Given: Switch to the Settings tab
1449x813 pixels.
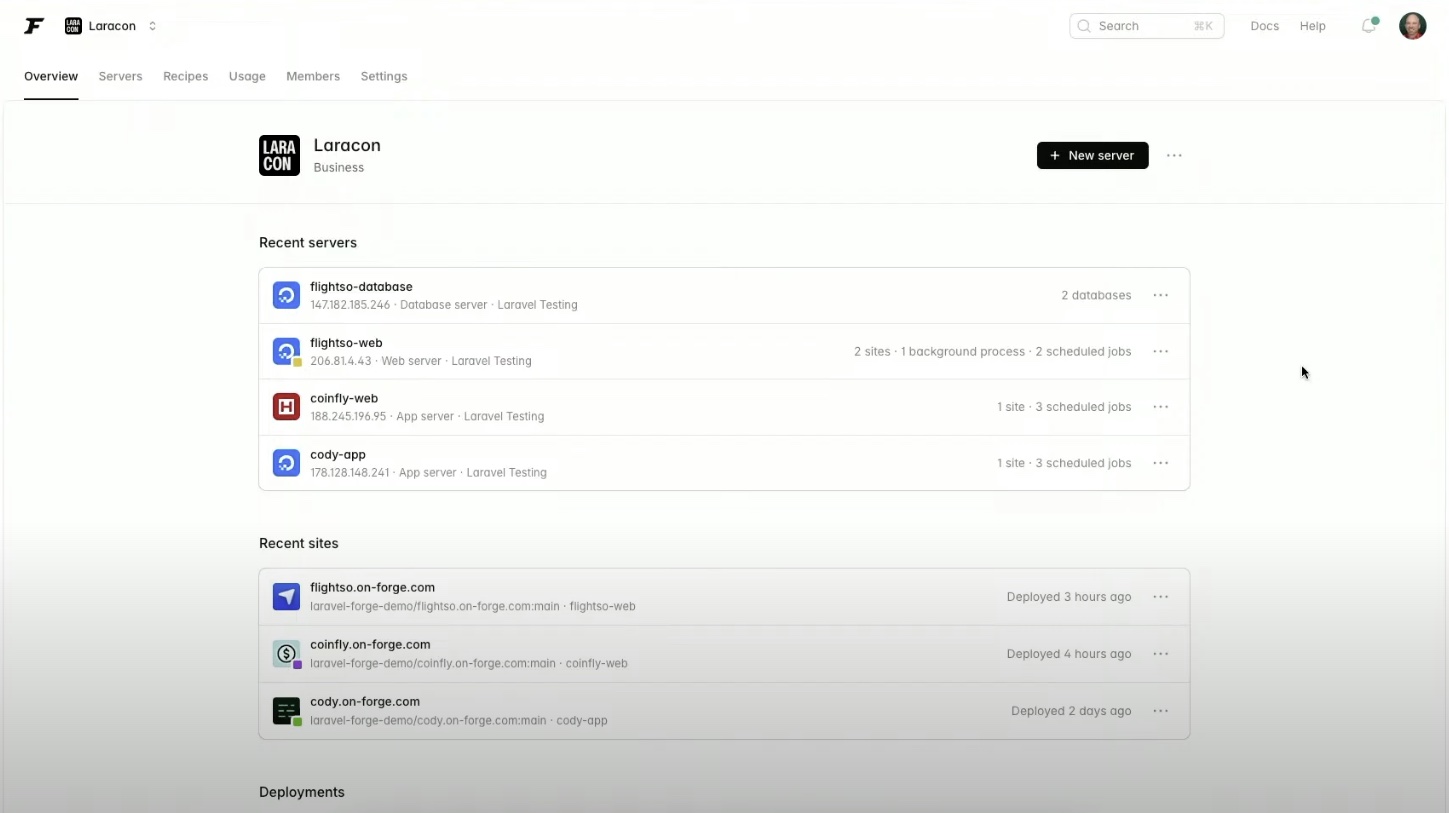Looking at the screenshot, I should 384,76.
